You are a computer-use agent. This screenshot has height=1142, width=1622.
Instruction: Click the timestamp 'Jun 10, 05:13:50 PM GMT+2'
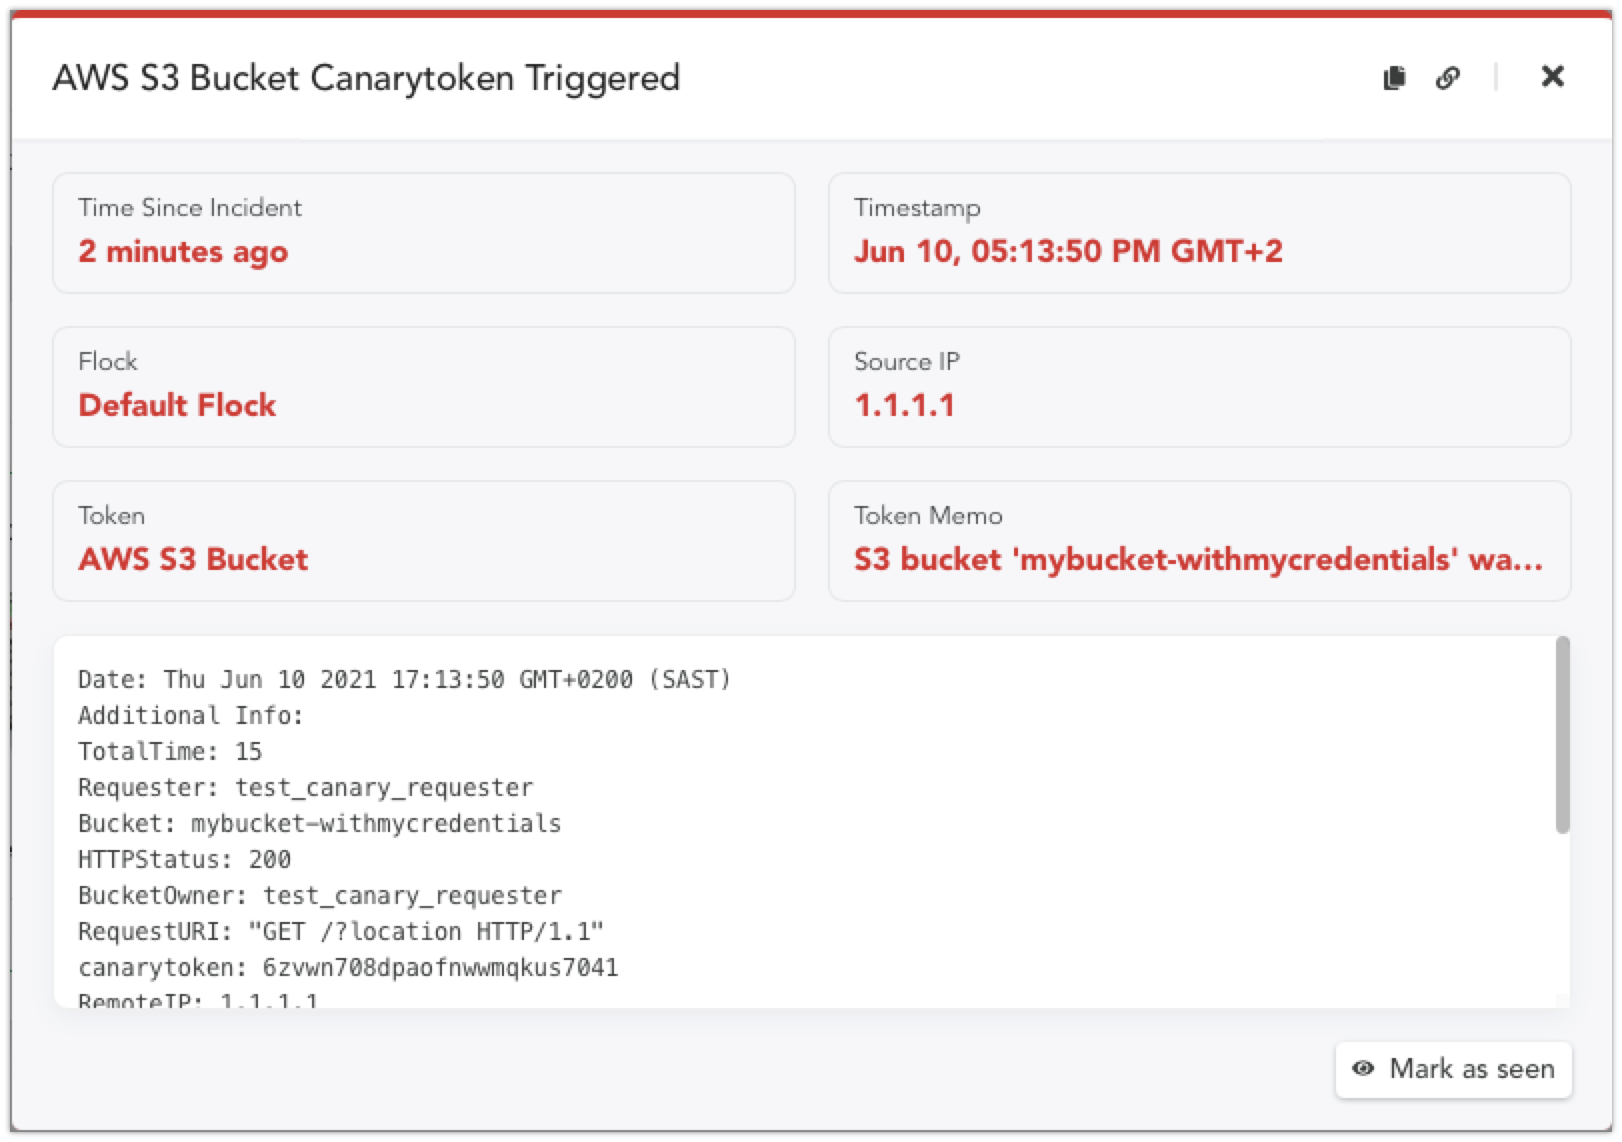click(1068, 251)
